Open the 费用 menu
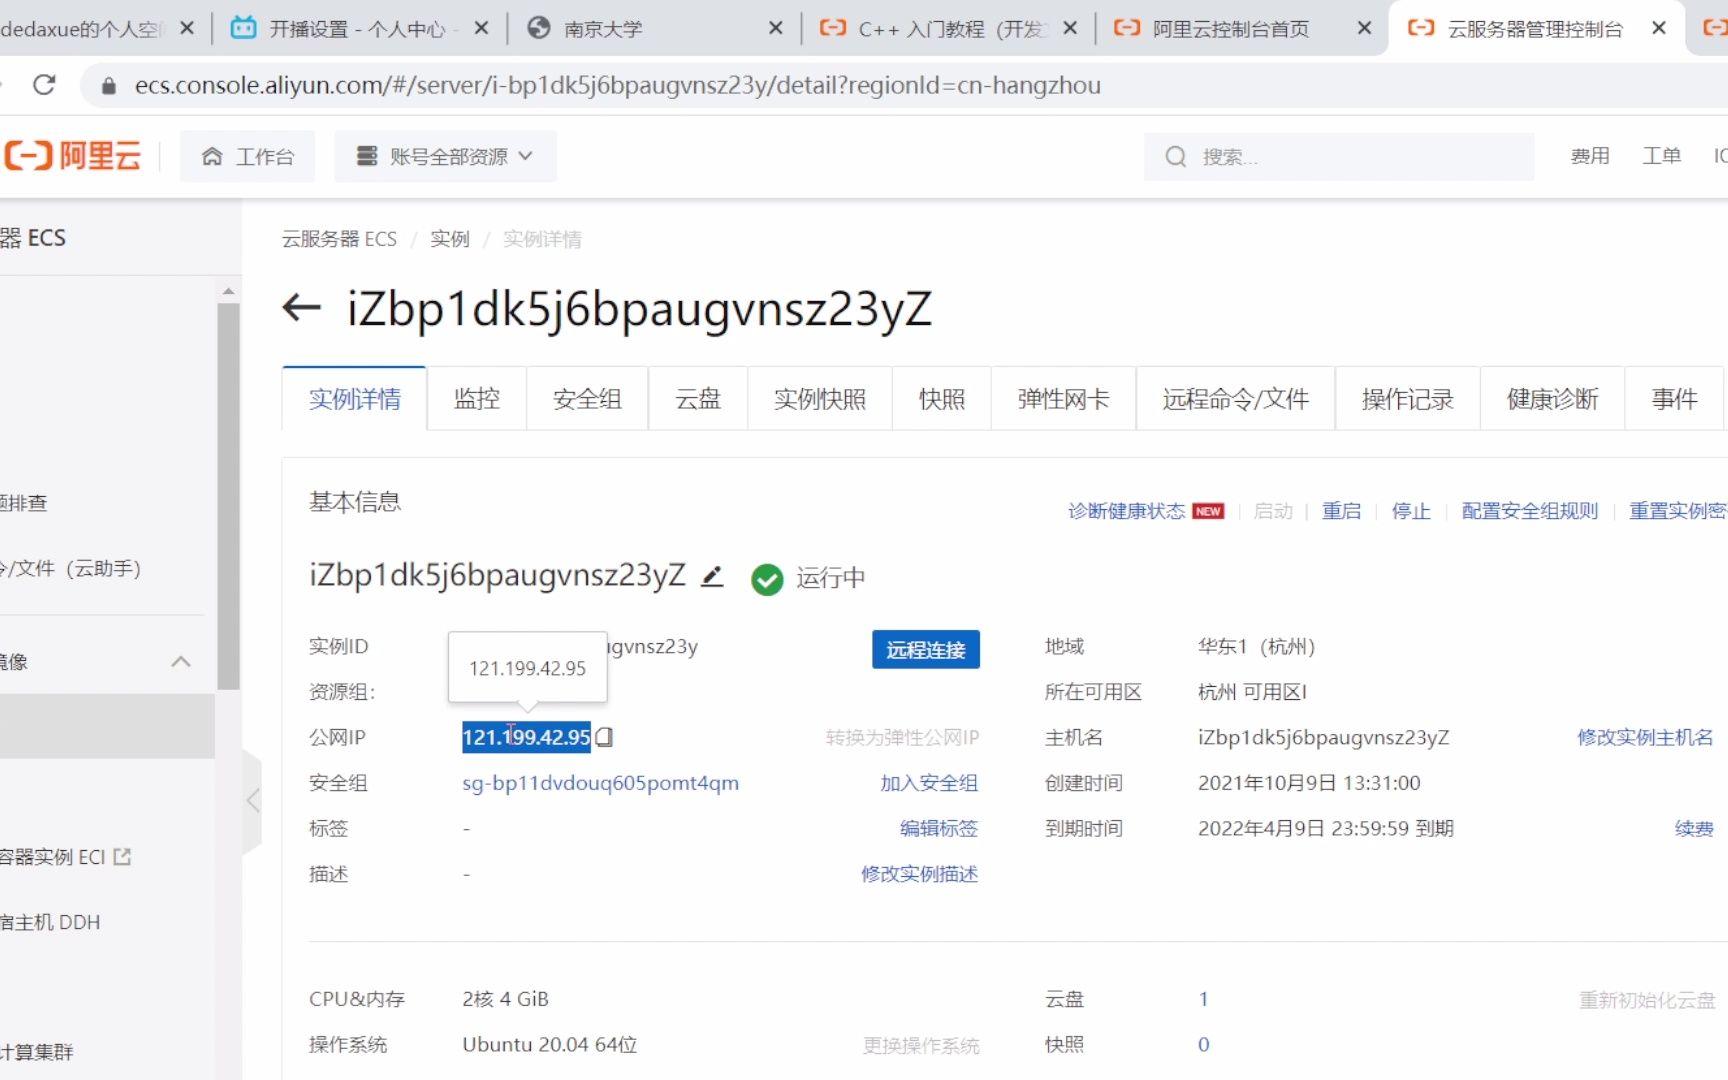The width and height of the screenshot is (1728, 1080). pos(1590,156)
